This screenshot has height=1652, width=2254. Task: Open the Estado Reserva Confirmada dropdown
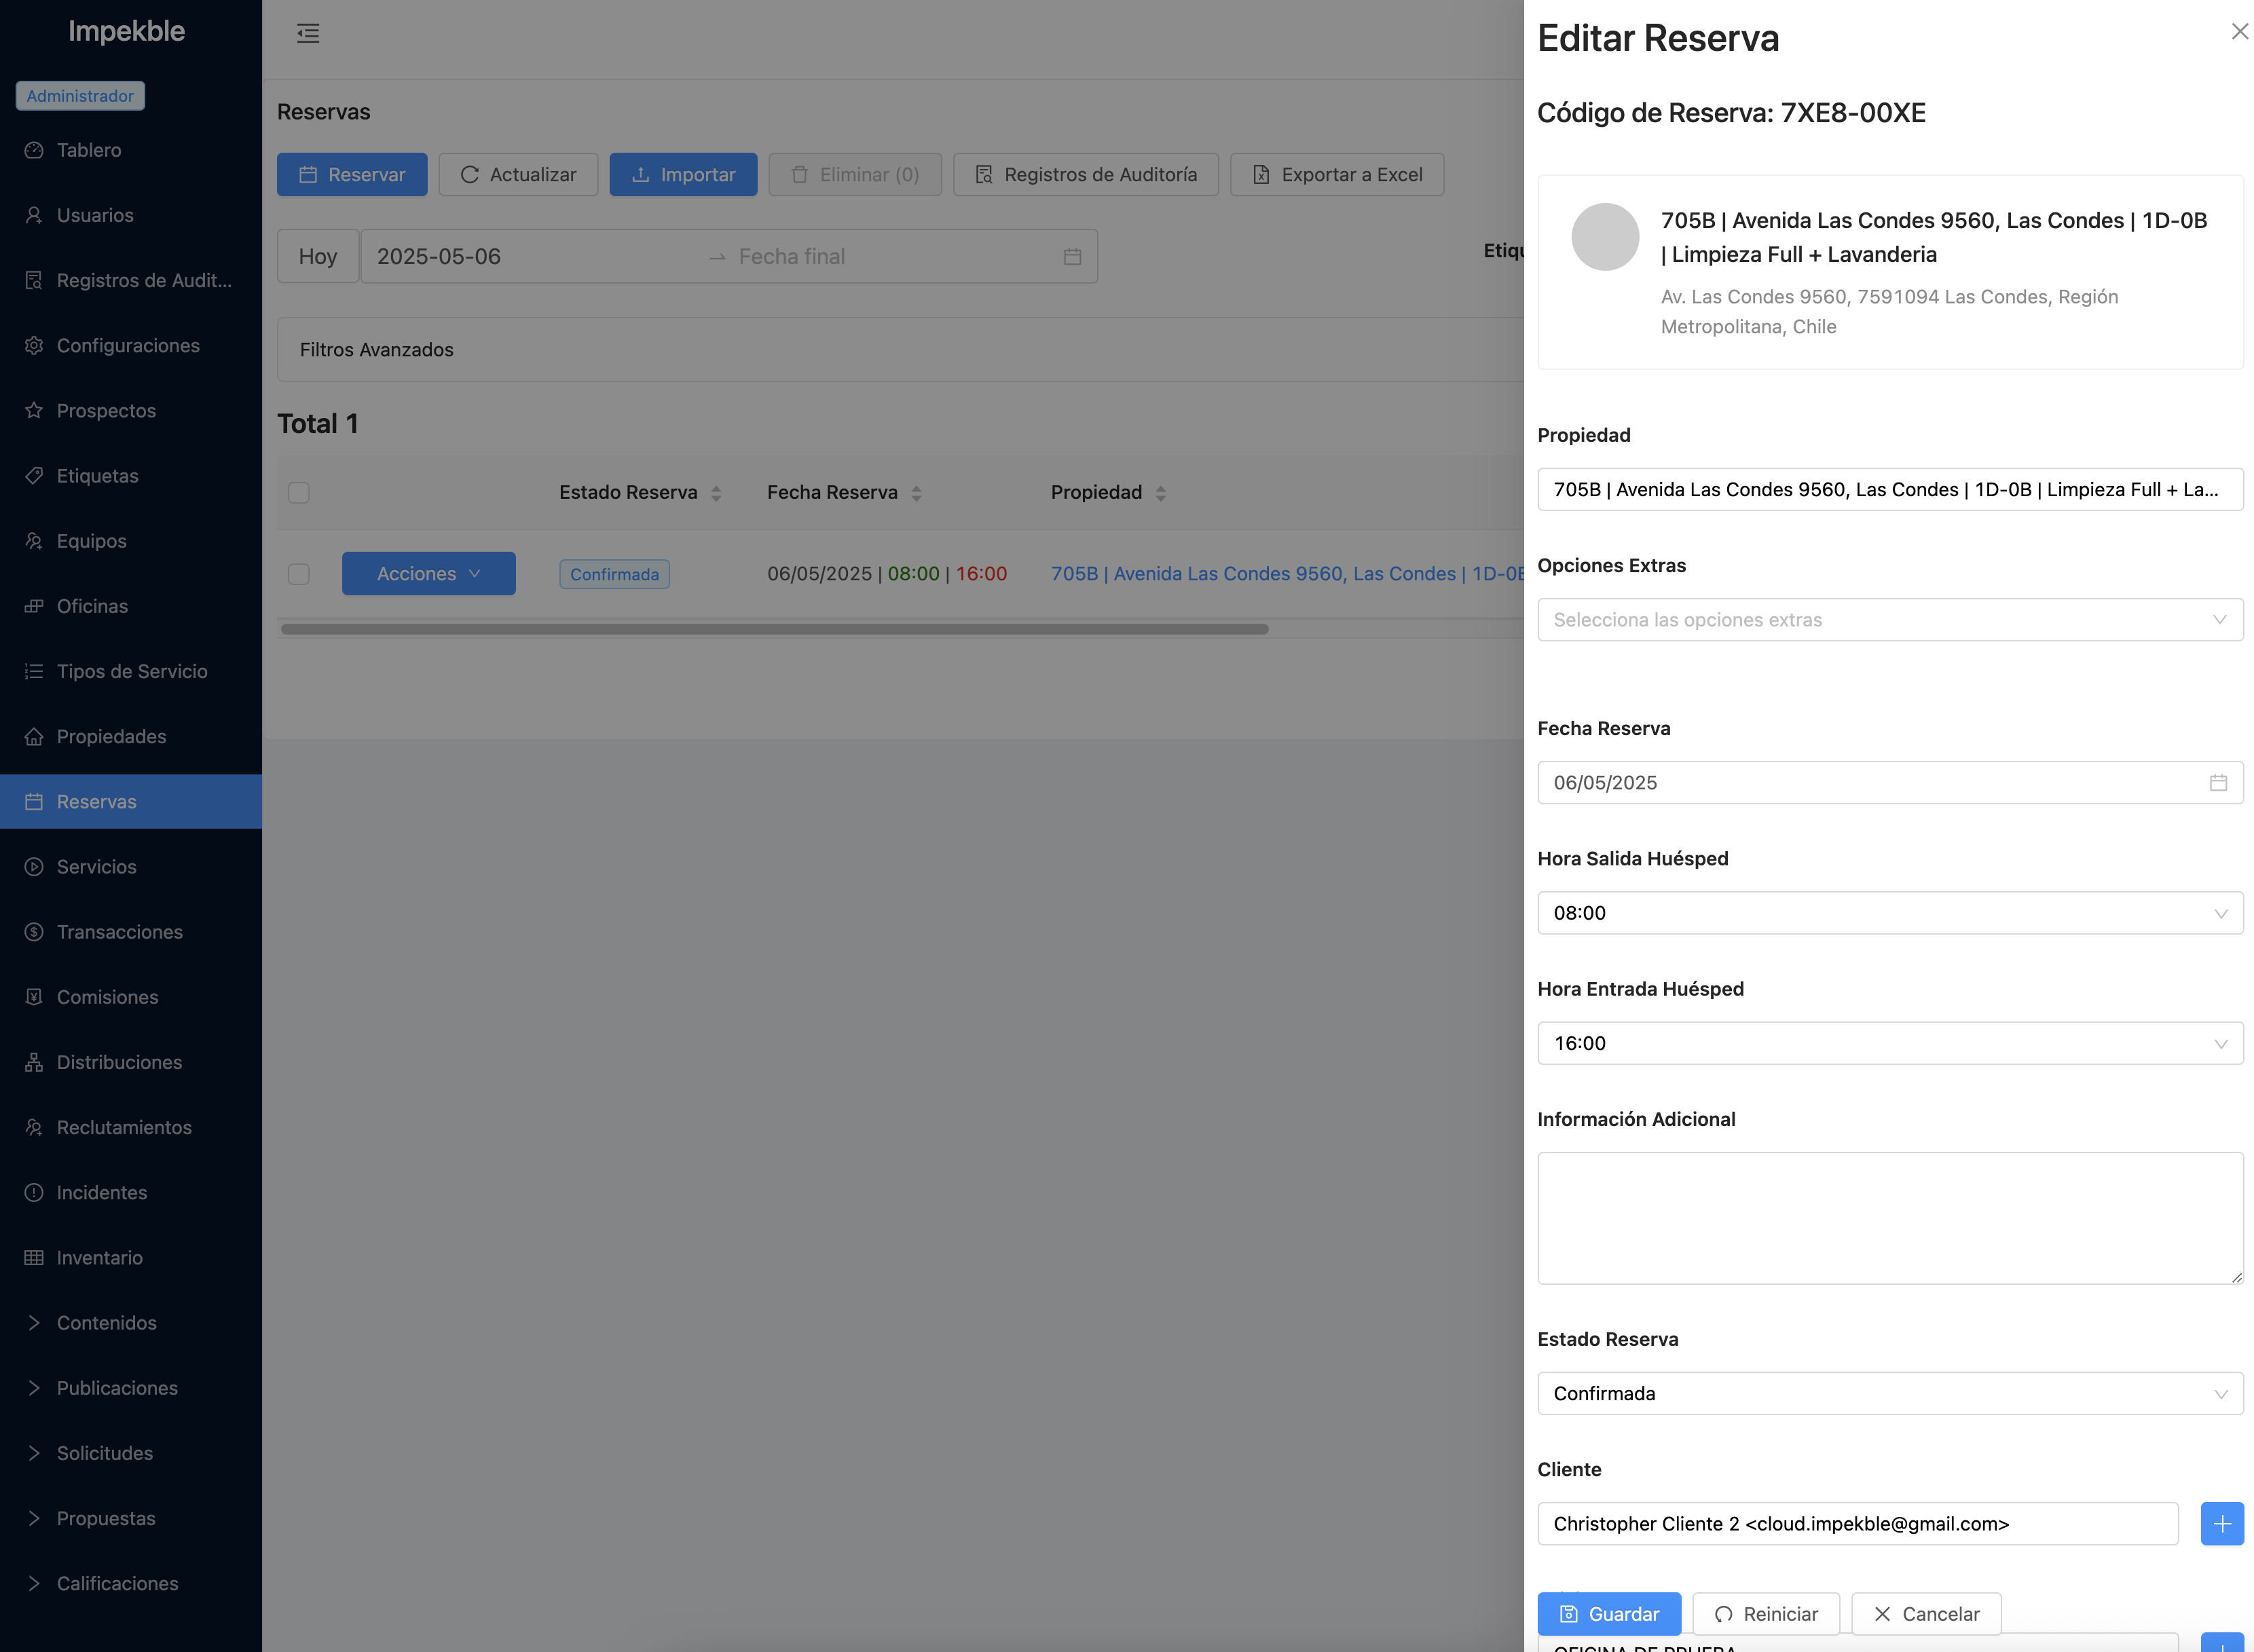[1890, 1393]
